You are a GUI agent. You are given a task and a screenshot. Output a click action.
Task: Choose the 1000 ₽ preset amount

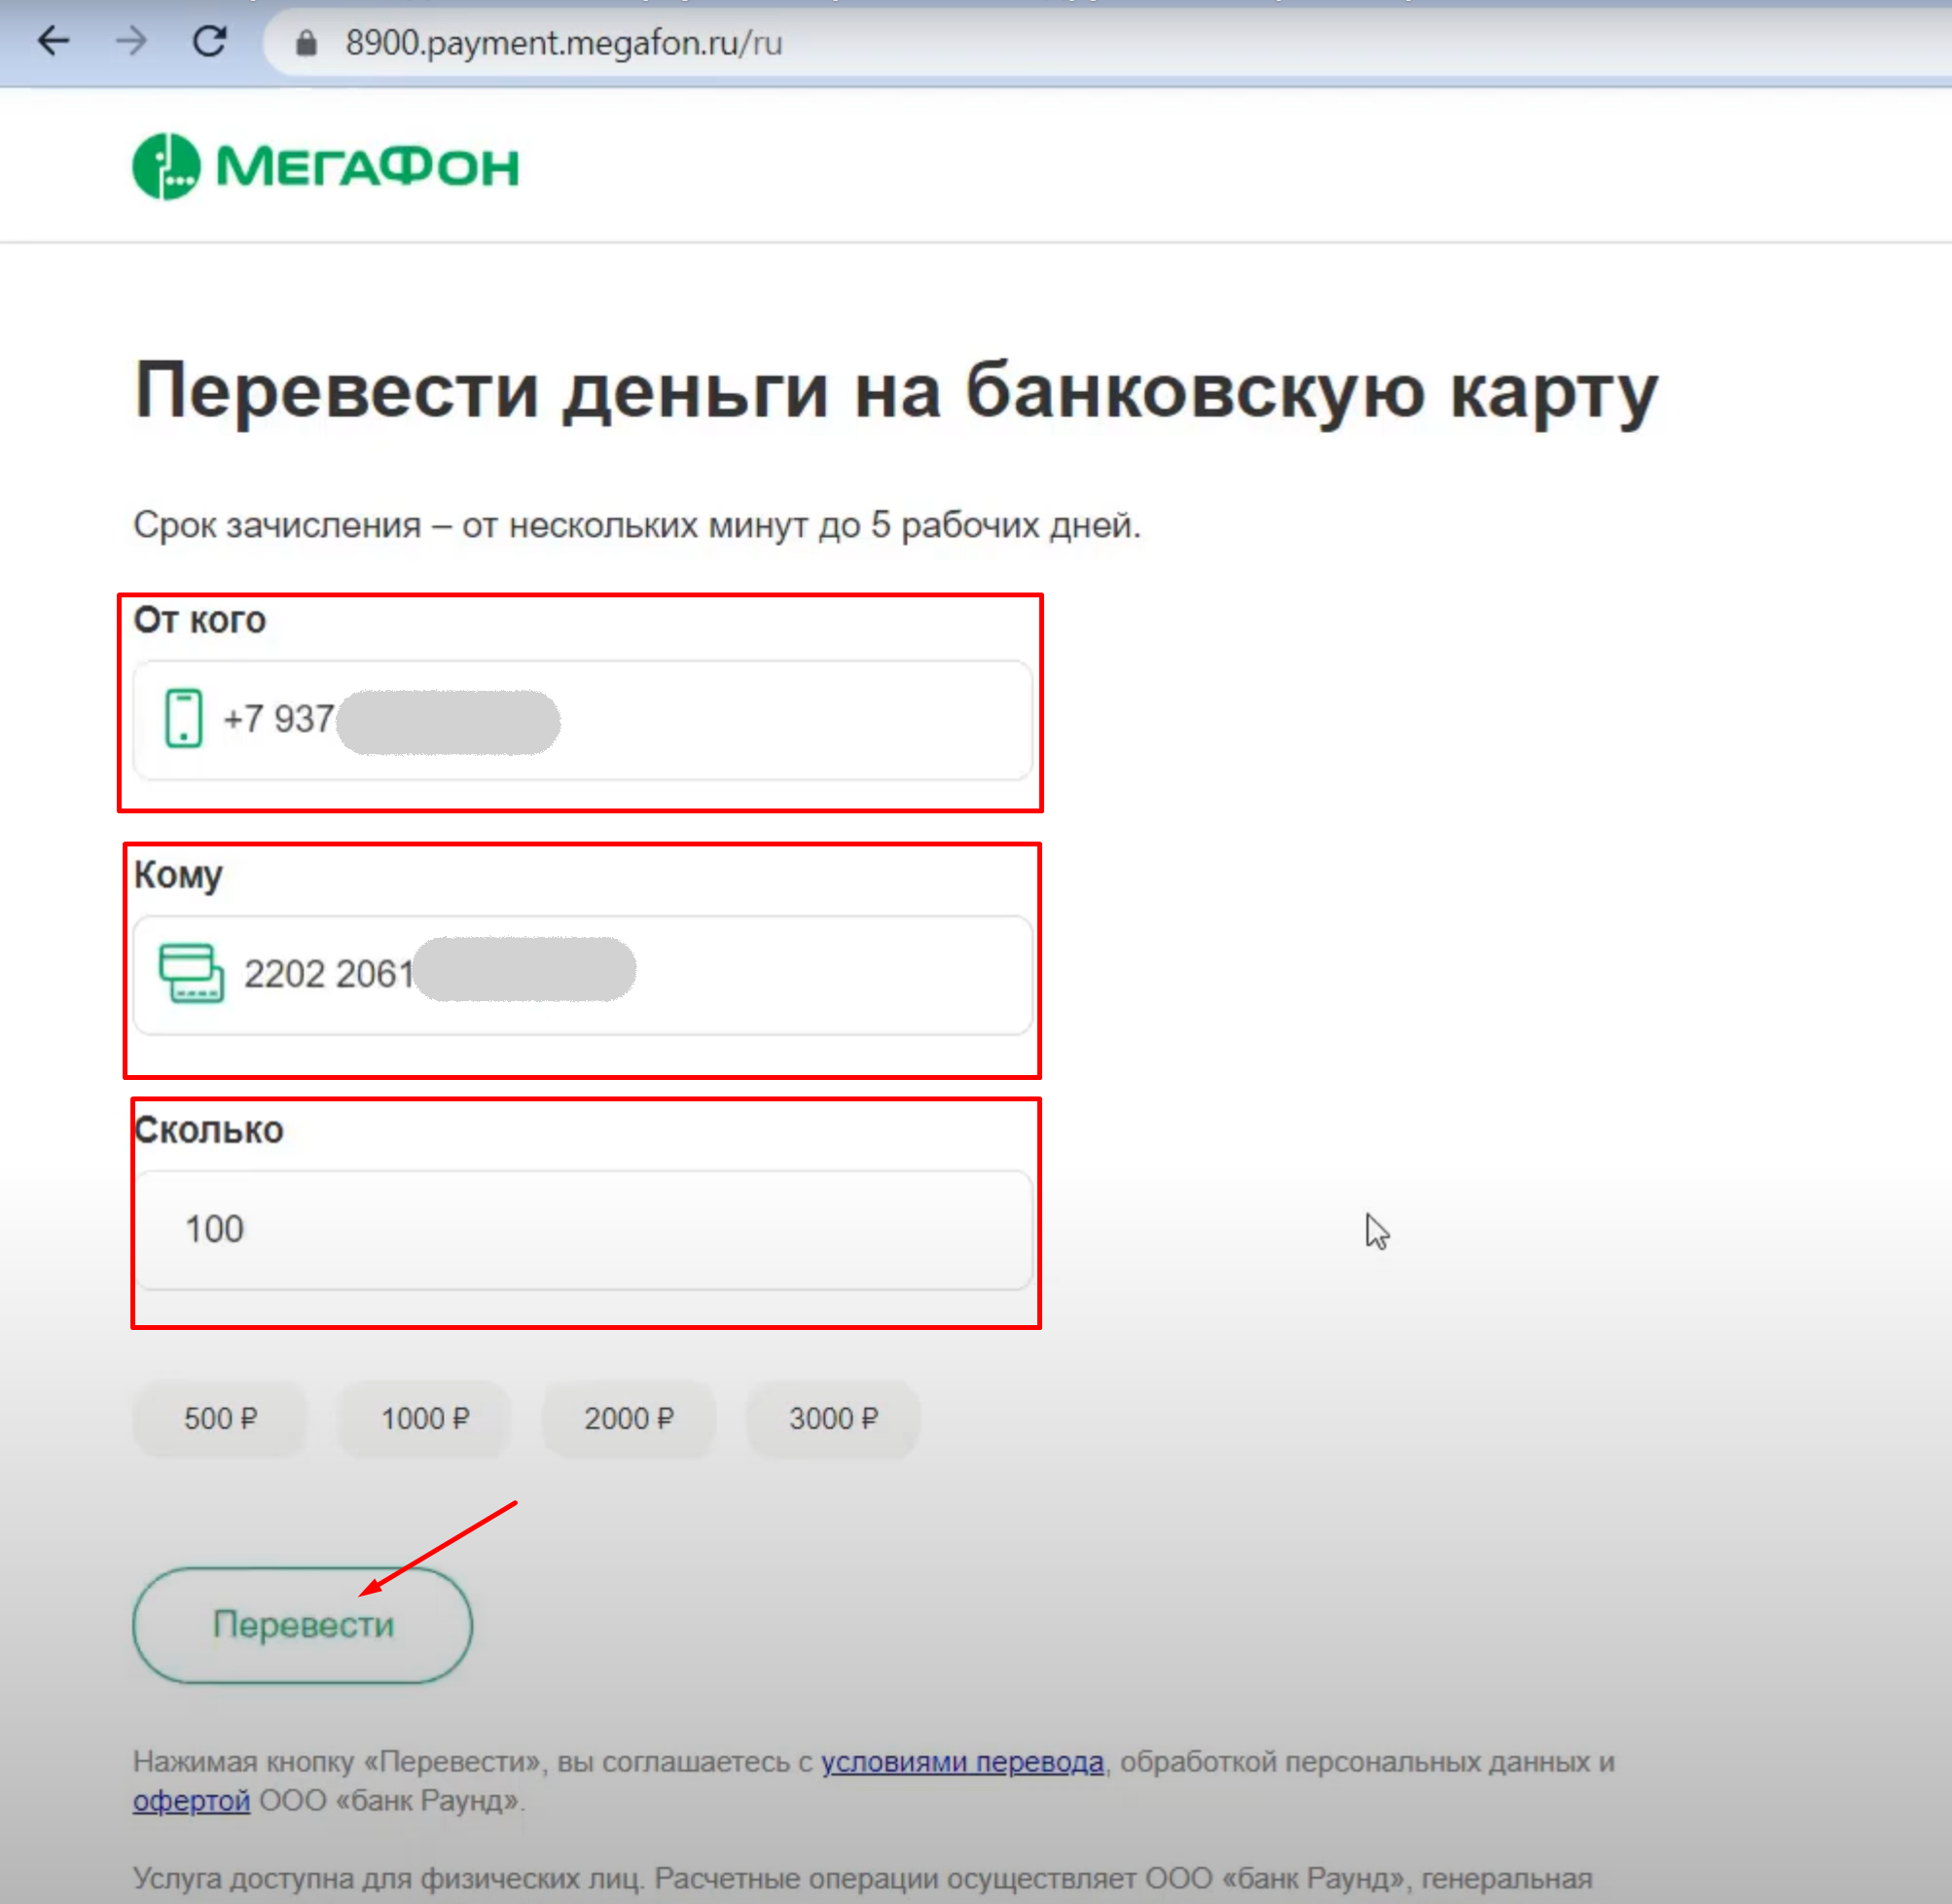(x=425, y=1418)
